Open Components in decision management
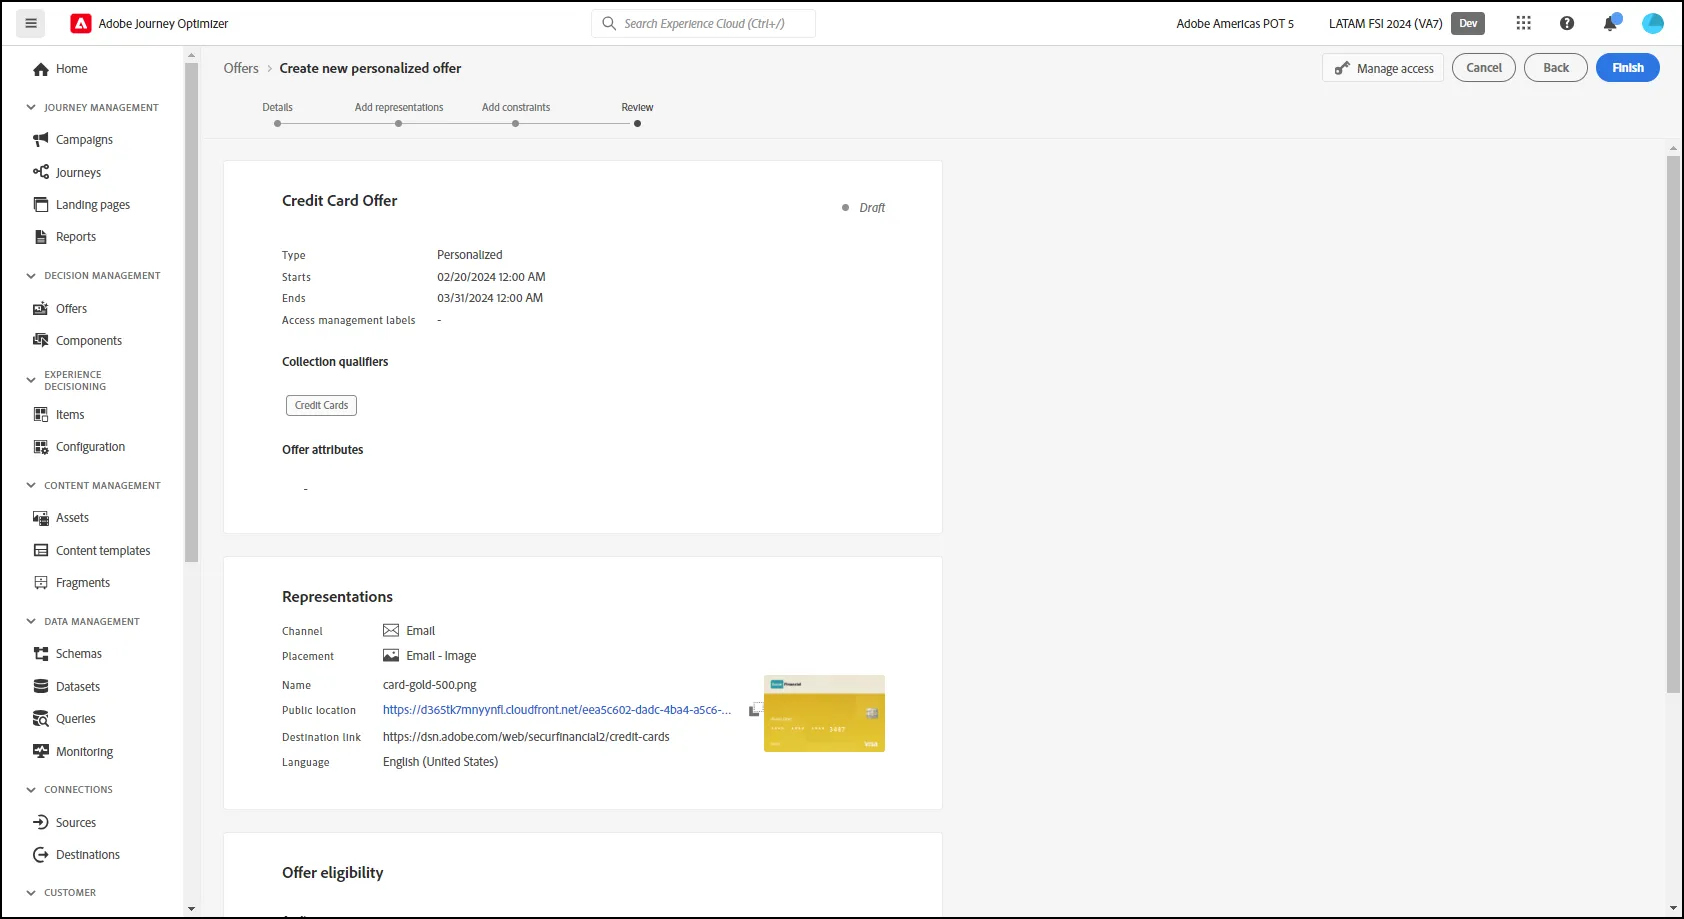 77,341
